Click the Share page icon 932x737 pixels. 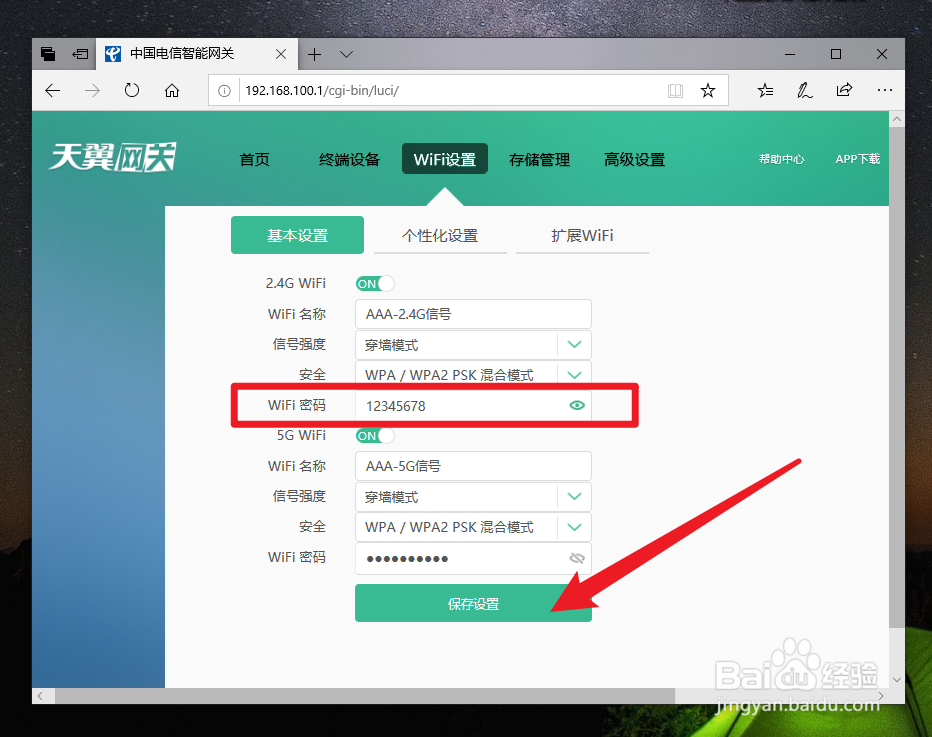tap(844, 90)
